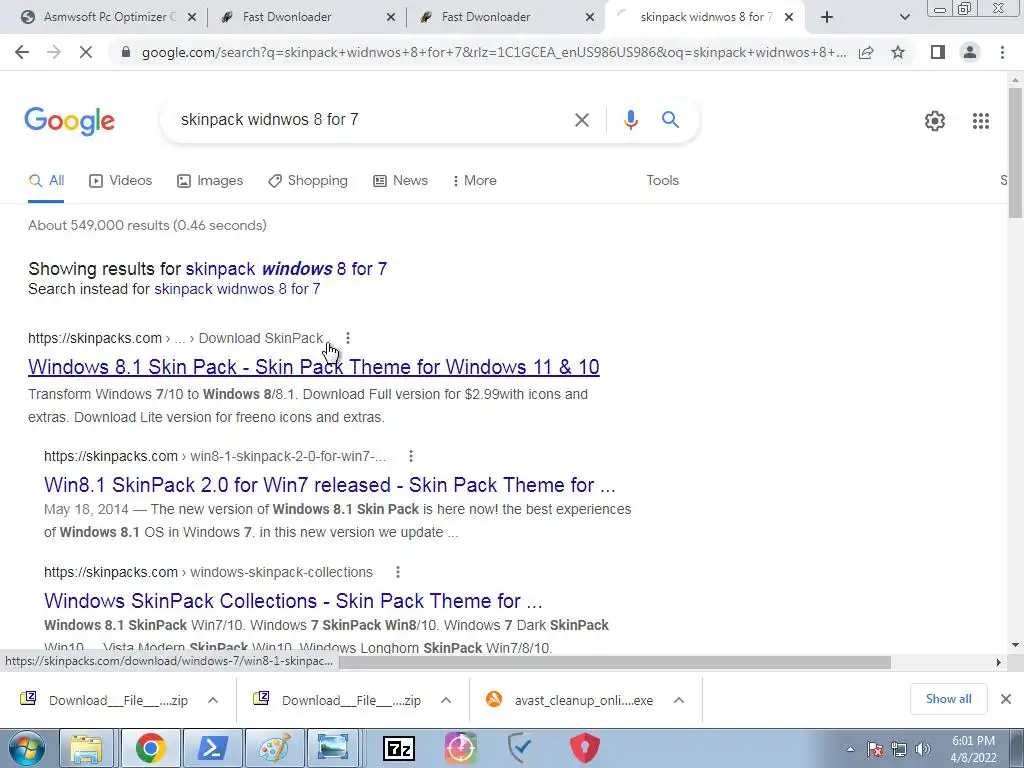The image size is (1024, 768).
Task: Share this page via address bar icon
Action: (x=866, y=52)
